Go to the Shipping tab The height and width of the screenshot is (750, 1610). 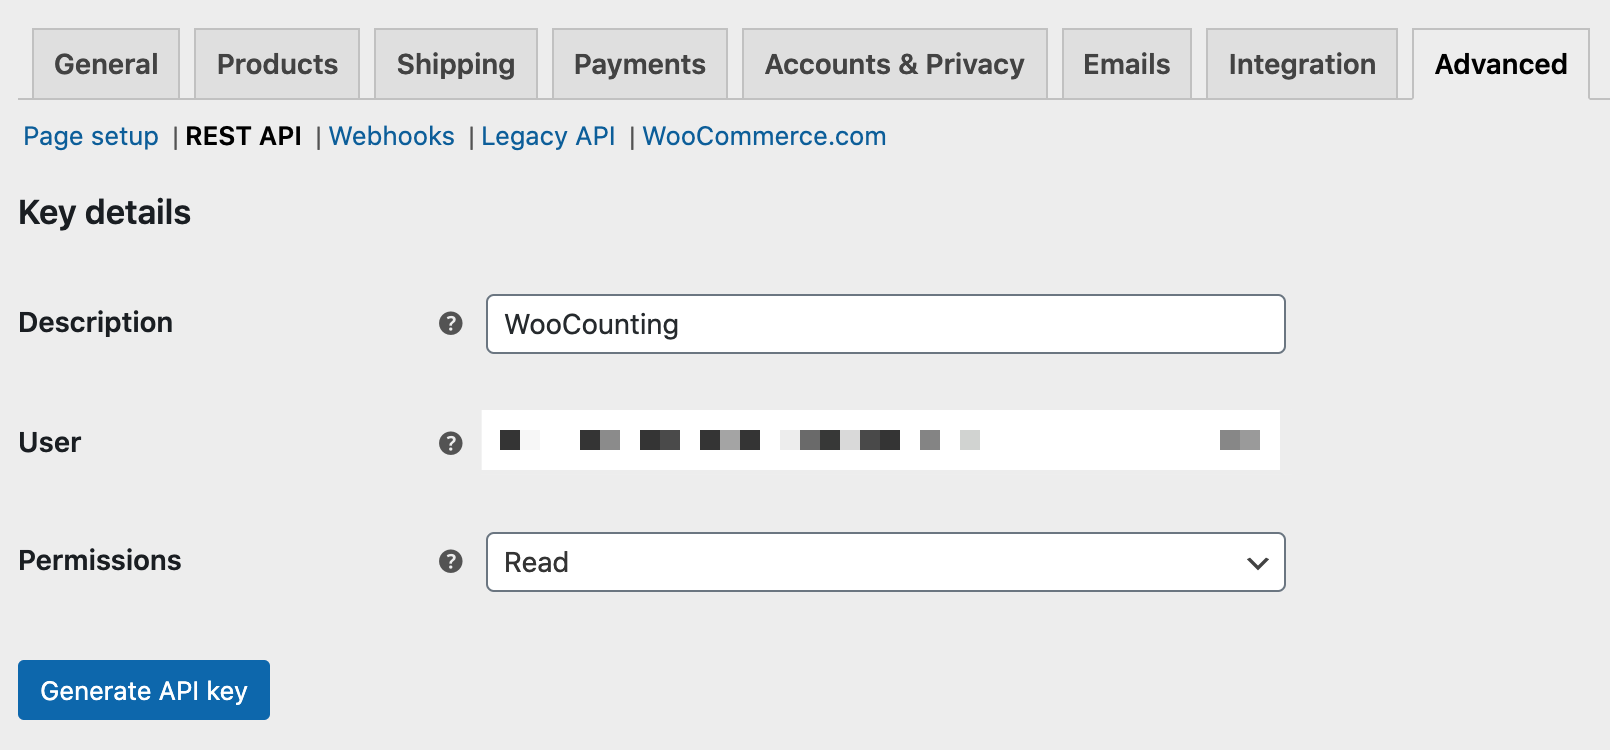tap(456, 64)
